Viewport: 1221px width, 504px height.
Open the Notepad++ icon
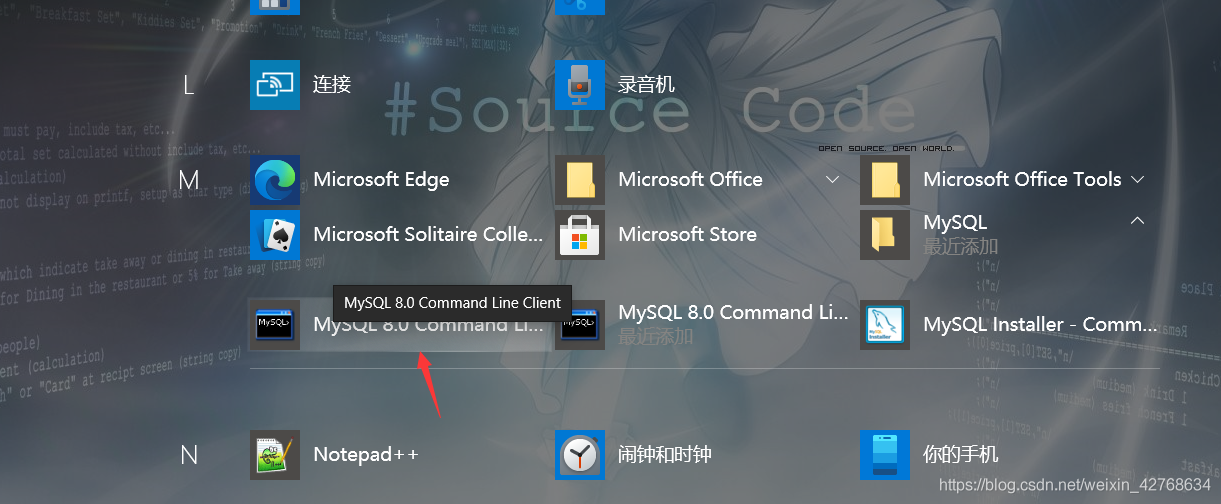tap(275, 455)
